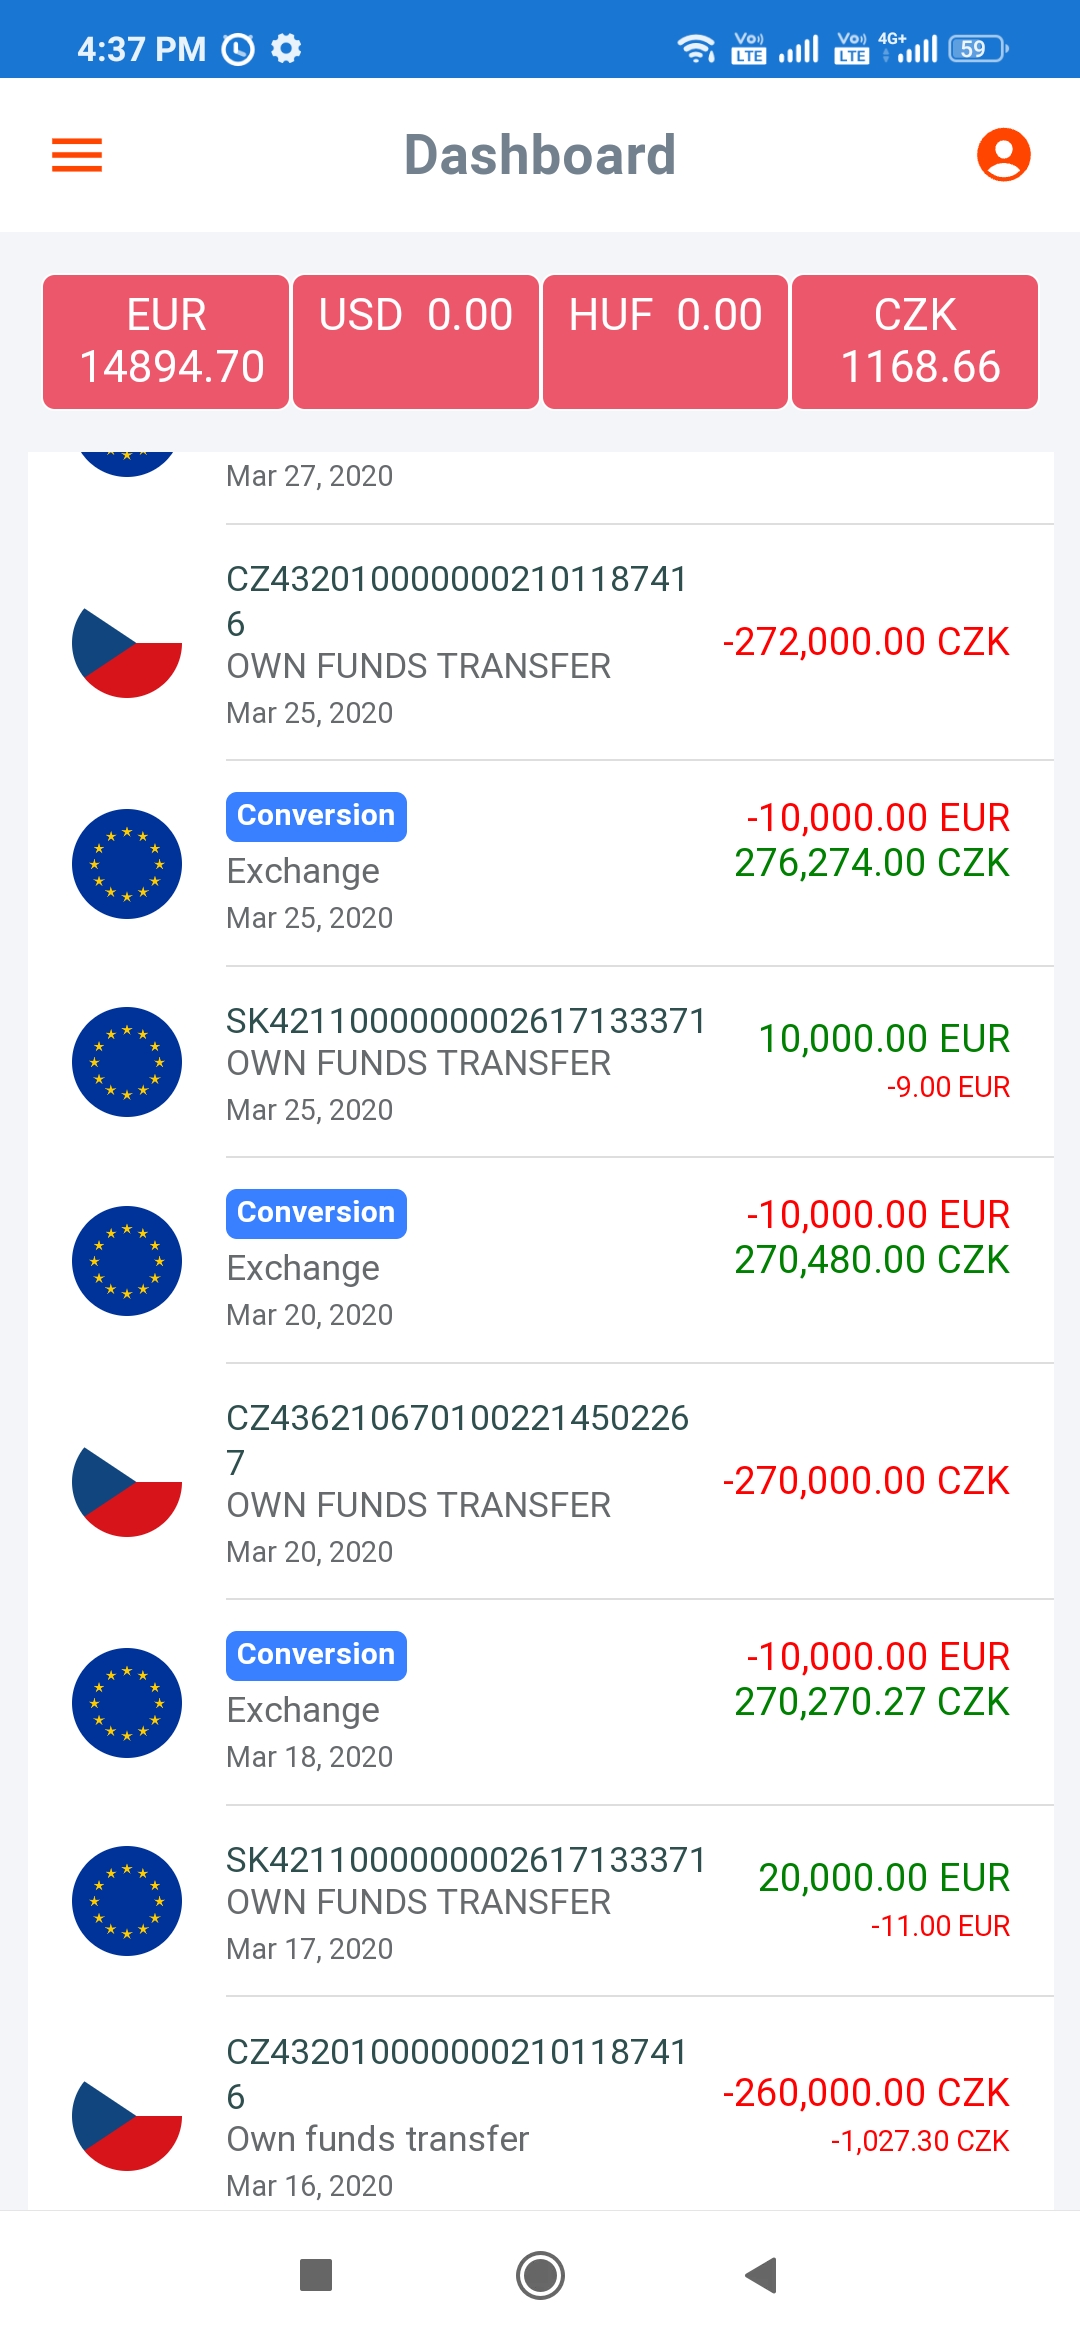
Task: Open the Dashboard page title
Action: (540, 155)
